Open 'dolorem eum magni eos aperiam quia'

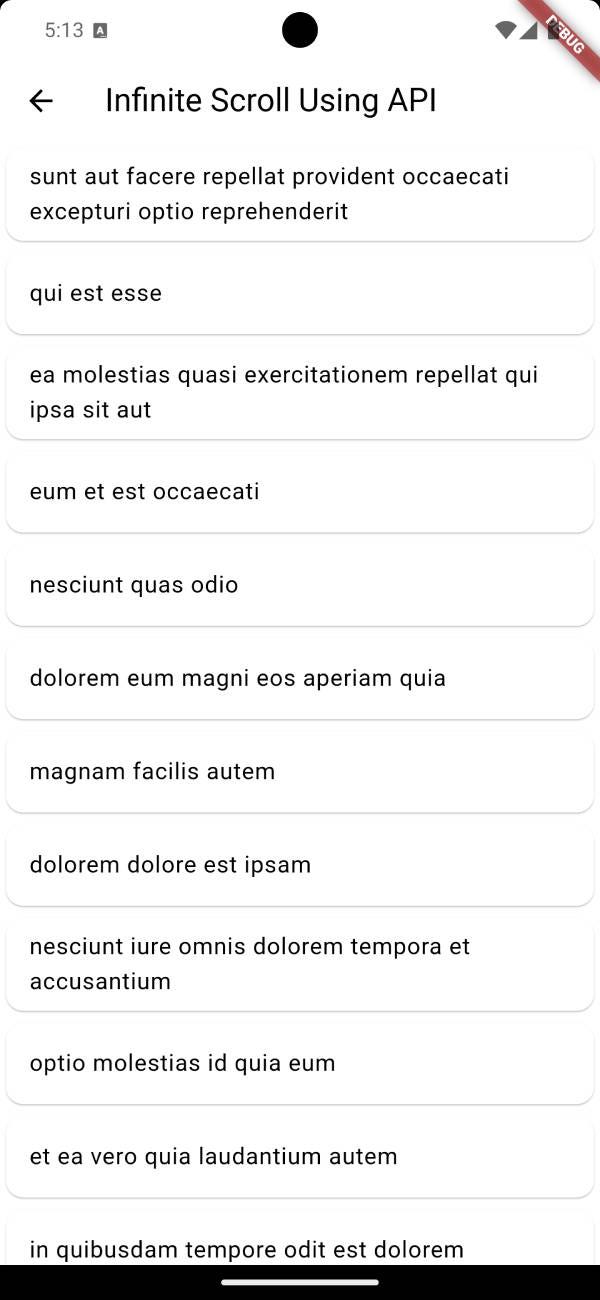click(x=300, y=677)
